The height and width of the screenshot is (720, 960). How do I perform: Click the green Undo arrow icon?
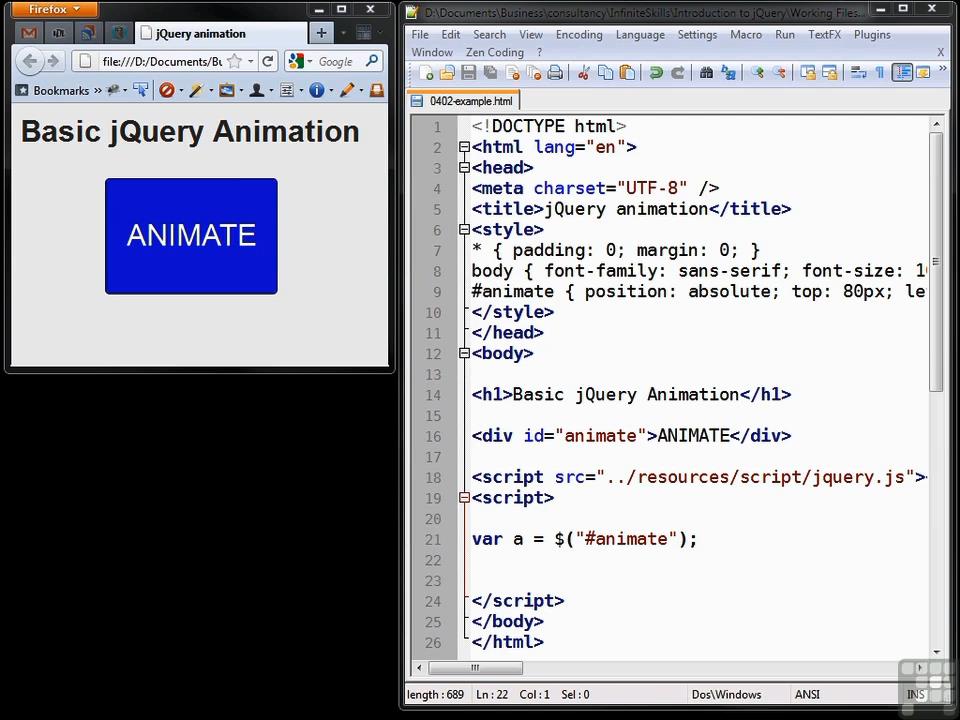(656, 73)
